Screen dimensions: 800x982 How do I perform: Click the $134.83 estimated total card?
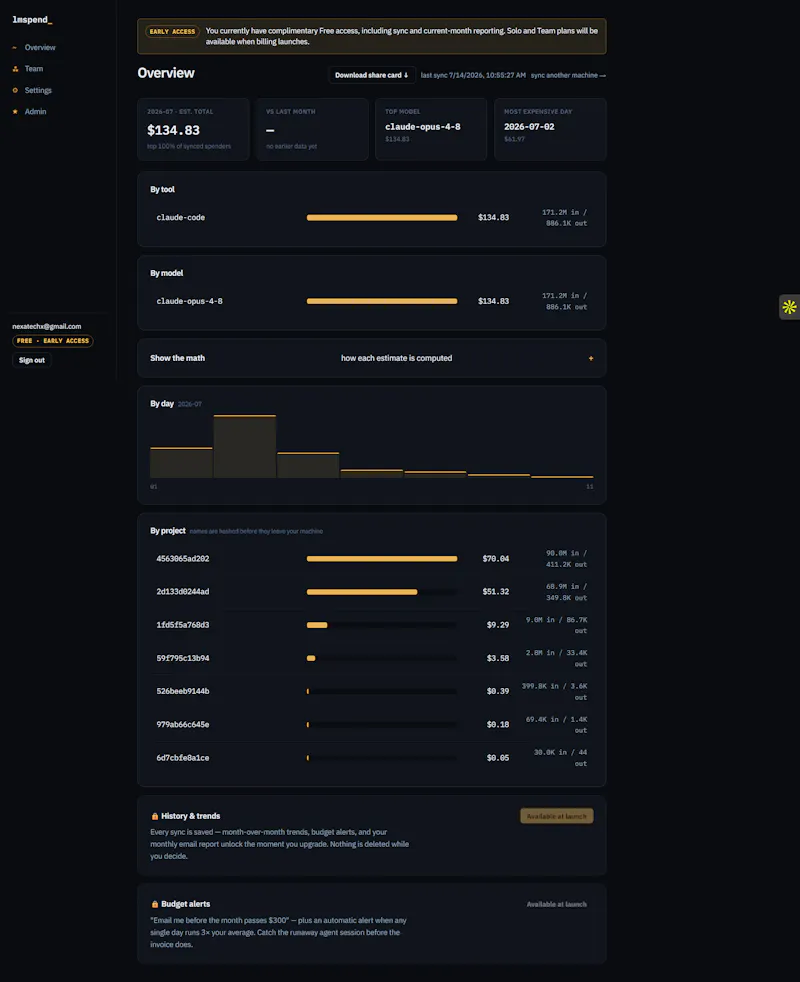[194, 129]
